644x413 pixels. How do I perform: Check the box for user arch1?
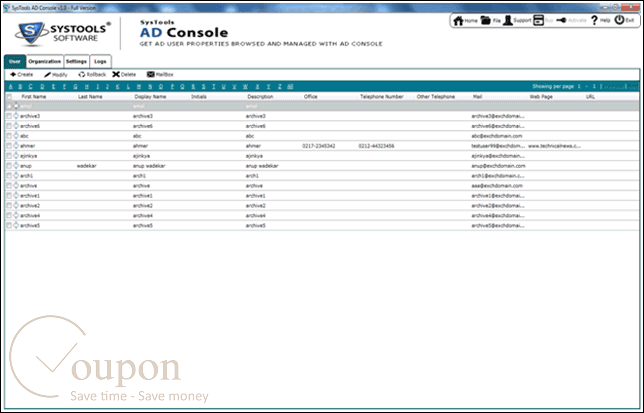tap(9, 176)
